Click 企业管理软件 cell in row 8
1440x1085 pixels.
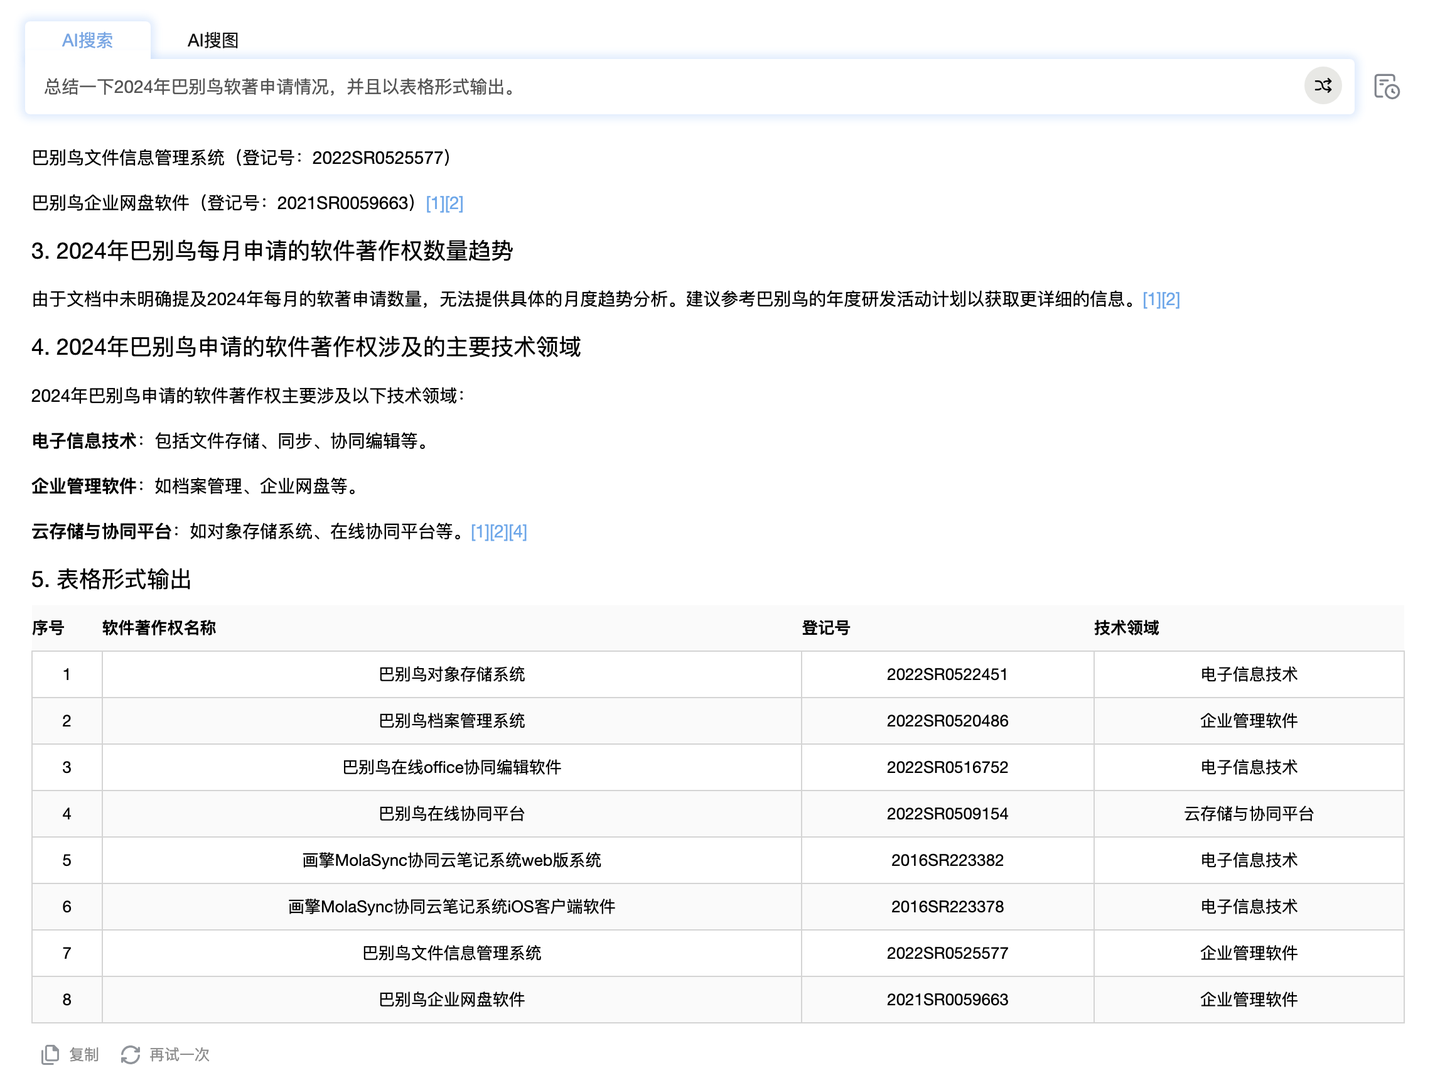(x=1249, y=1000)
